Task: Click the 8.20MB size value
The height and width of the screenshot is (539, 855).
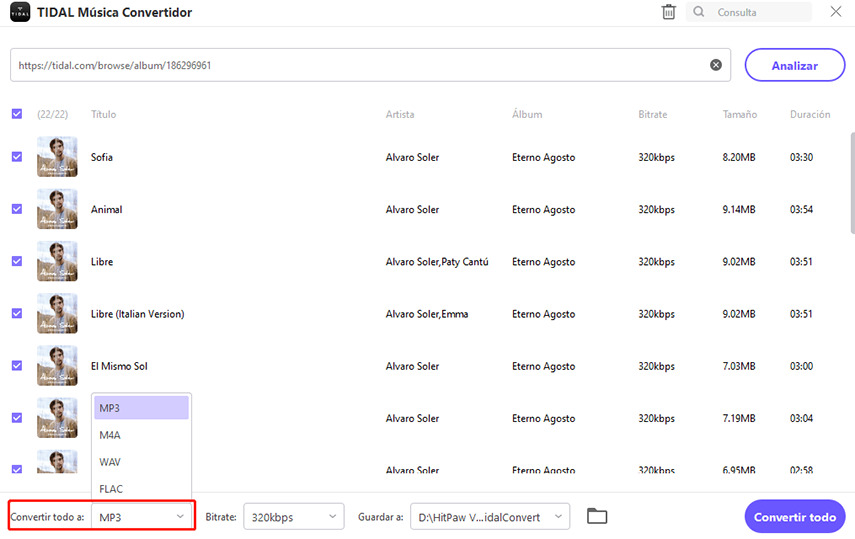Action: click(739, 157)
